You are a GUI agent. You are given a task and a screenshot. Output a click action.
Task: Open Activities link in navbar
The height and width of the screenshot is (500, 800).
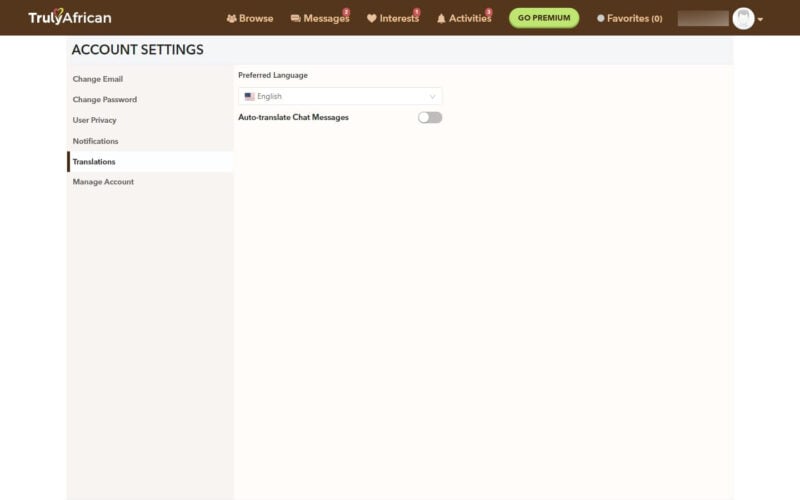(470, 18)
